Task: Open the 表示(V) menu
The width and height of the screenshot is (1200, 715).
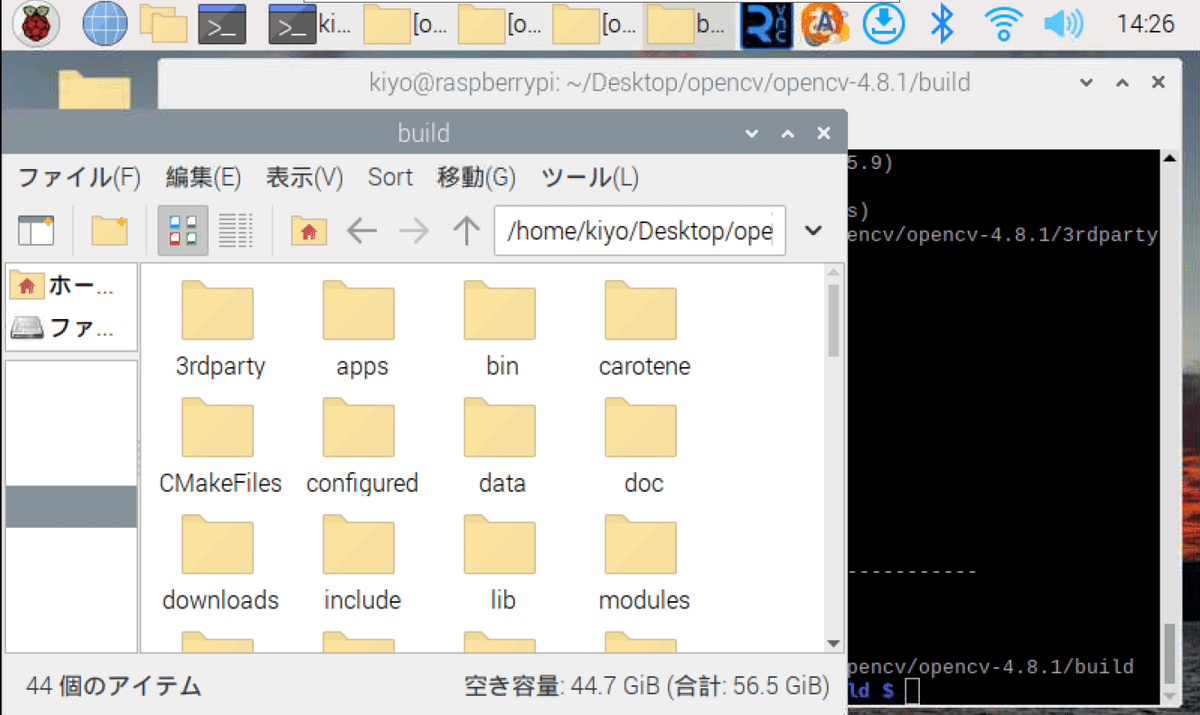Action: pos(304,178)
